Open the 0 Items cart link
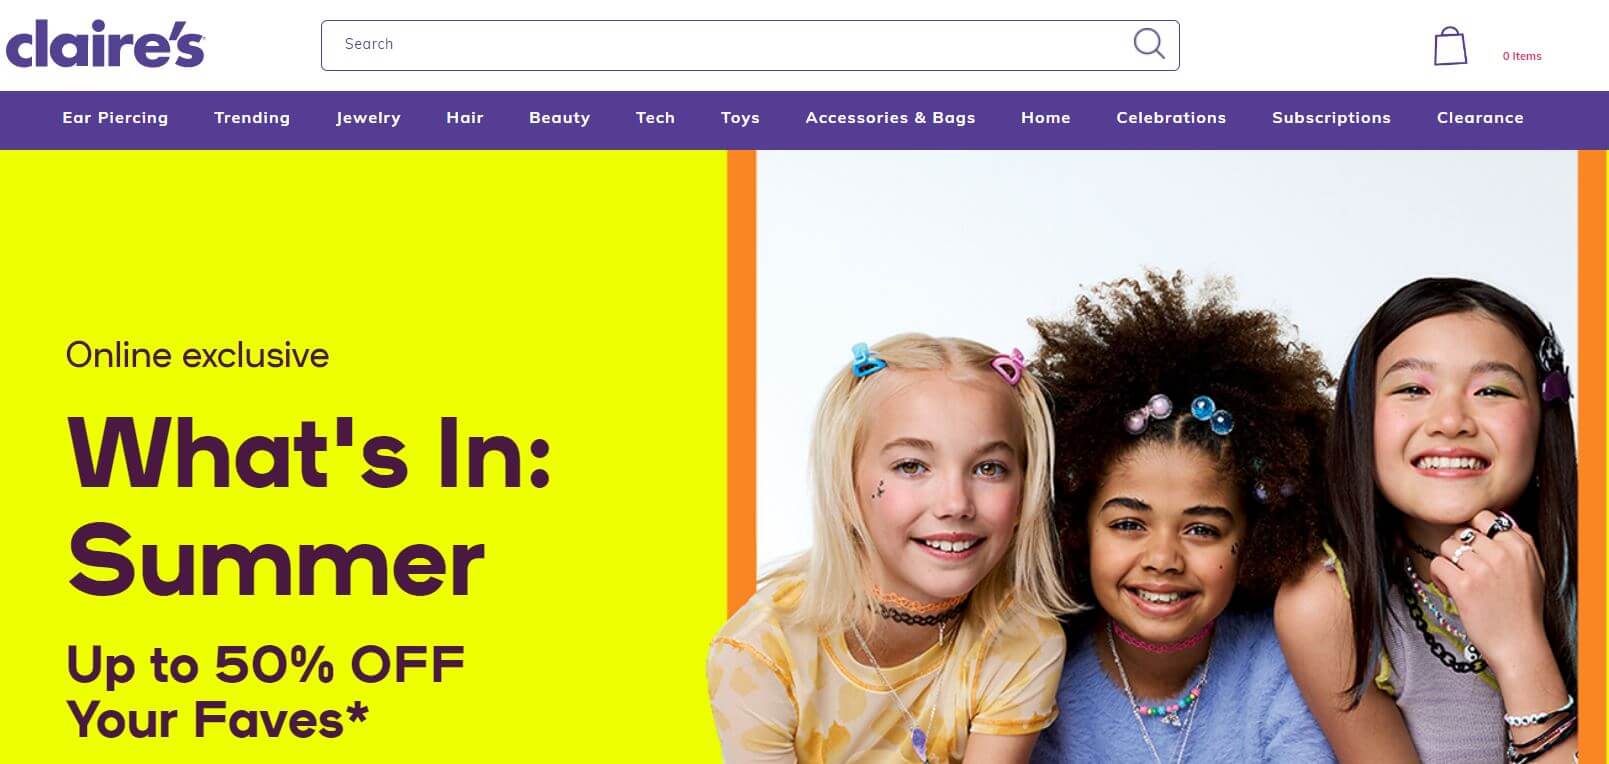 pyautogui.click(x=1522, y=56)
